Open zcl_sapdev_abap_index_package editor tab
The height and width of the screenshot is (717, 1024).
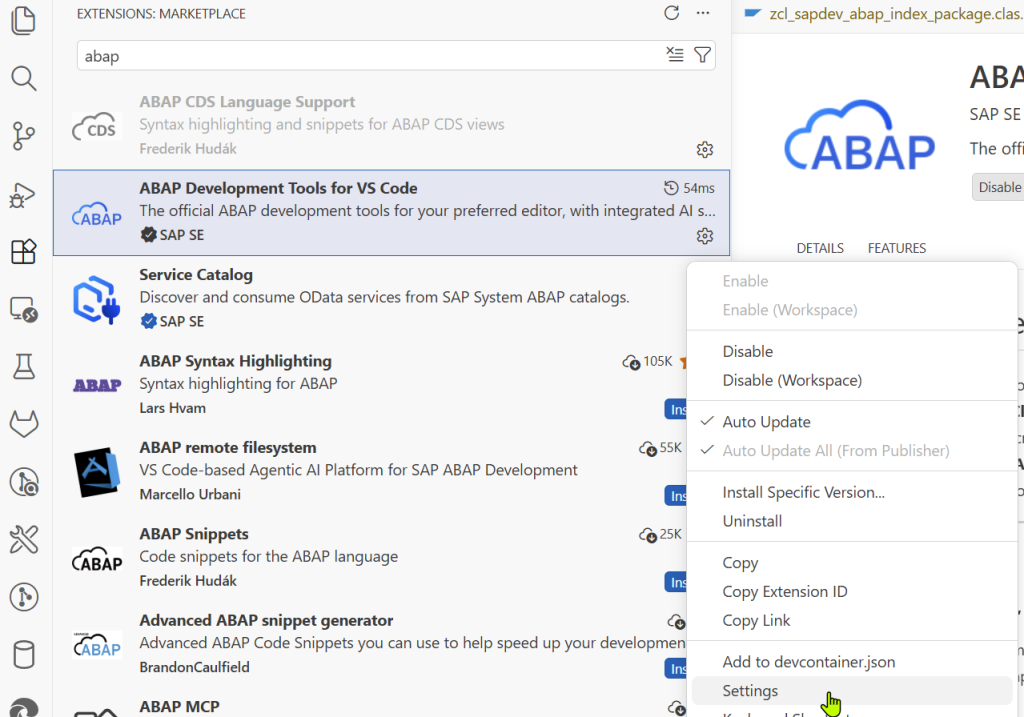tap(884, 14)
